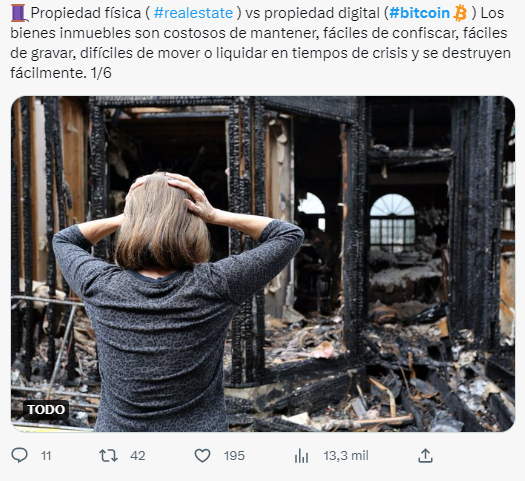
Task: Click the retweet count 42
Action: pyautogui.click(x=138, y=456)
